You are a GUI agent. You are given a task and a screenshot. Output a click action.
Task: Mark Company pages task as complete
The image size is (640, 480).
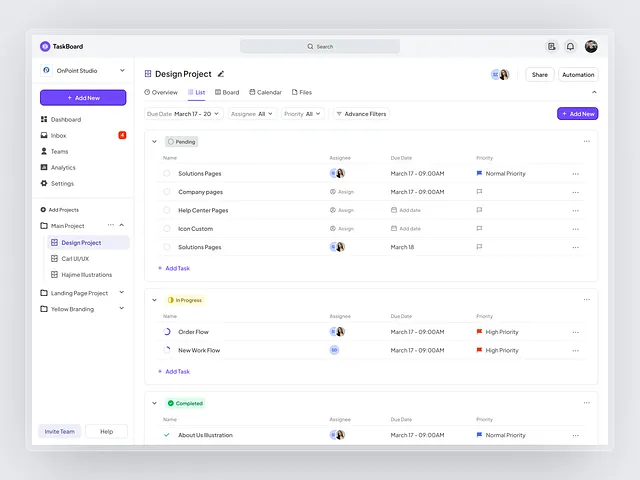pos(167,192)
